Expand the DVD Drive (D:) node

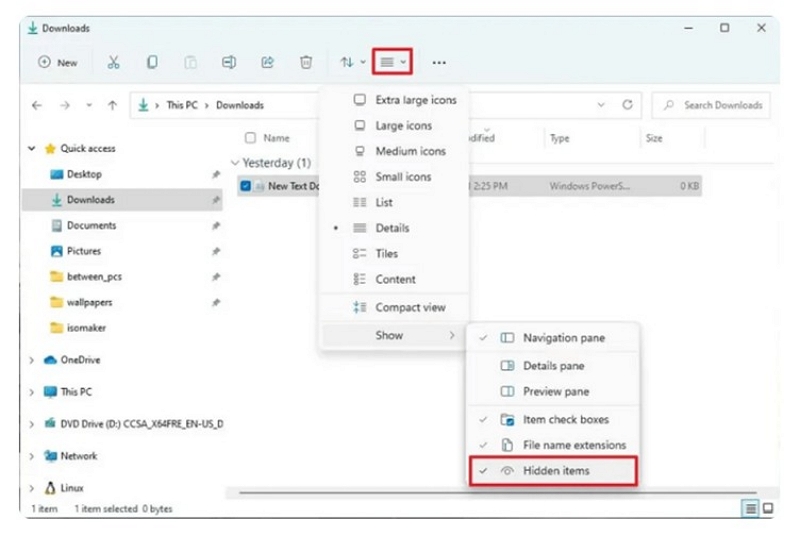(32, 424)
